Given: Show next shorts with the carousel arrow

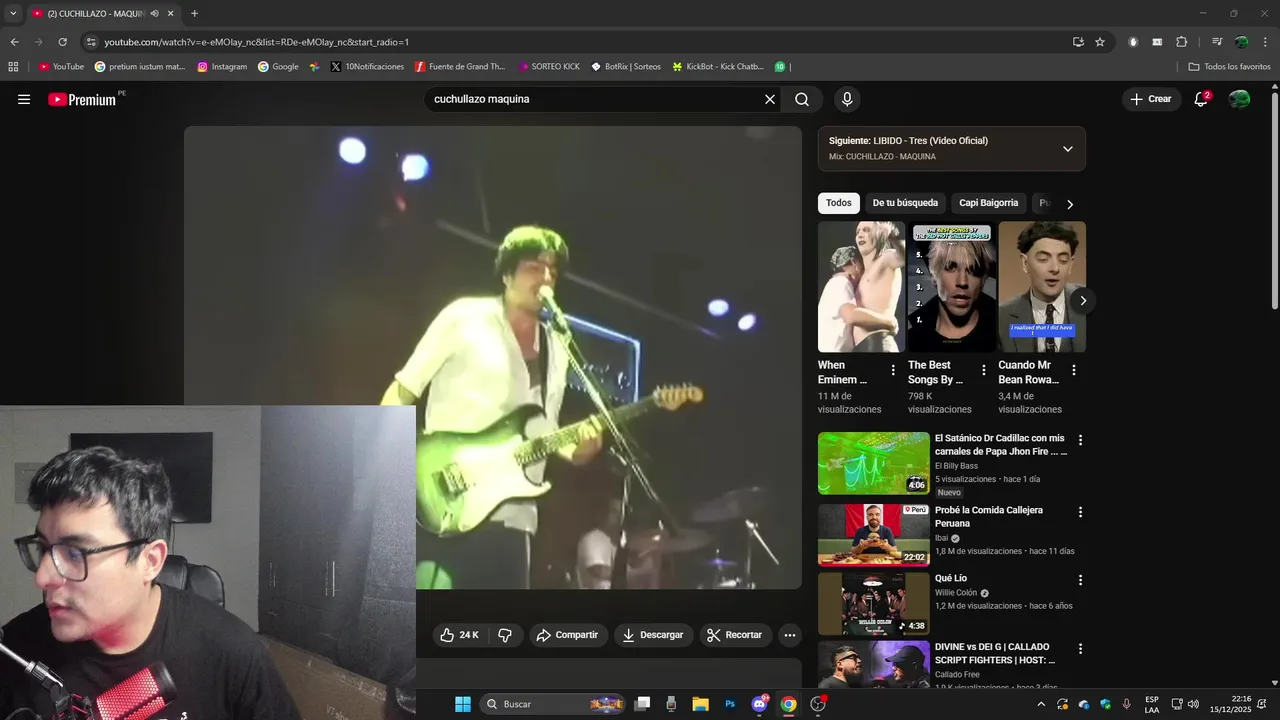Looking at the screenshot, I should point(1082,301).
